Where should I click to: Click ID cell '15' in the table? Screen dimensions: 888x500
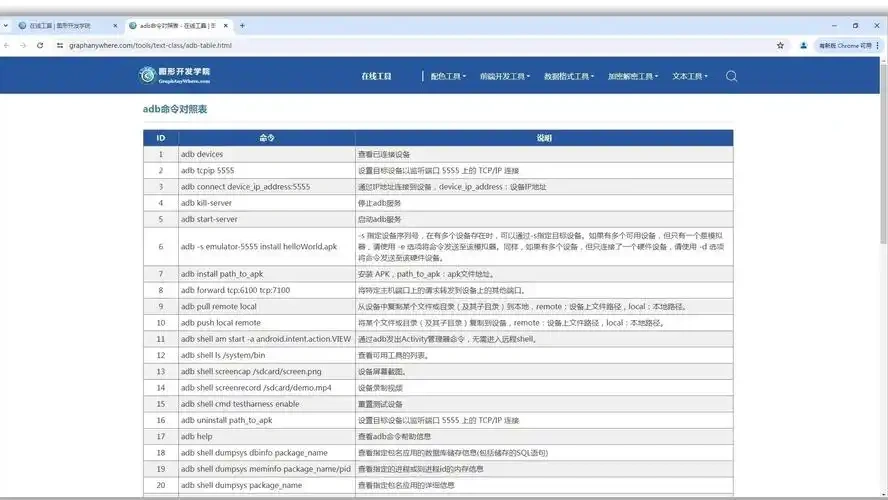pyautogui.click(x=161, y=404)
